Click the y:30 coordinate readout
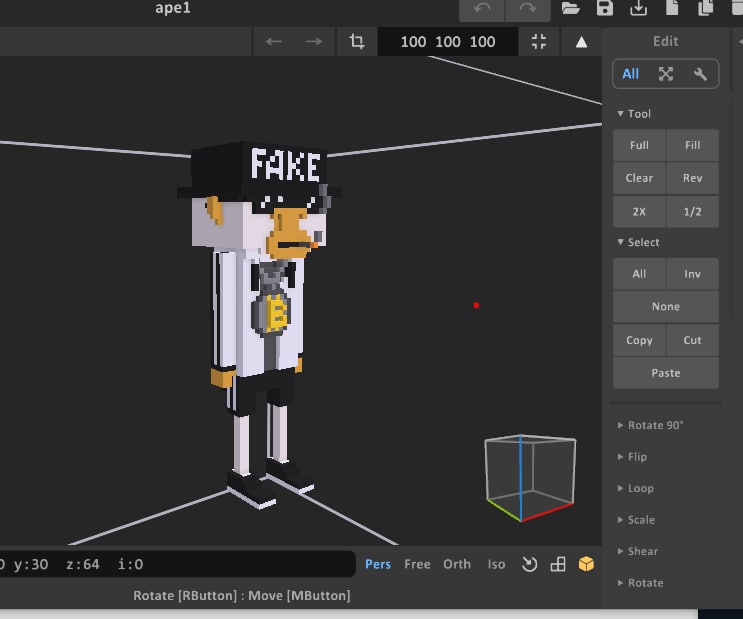This screenshot has width=743, height=619. [31, 564]
